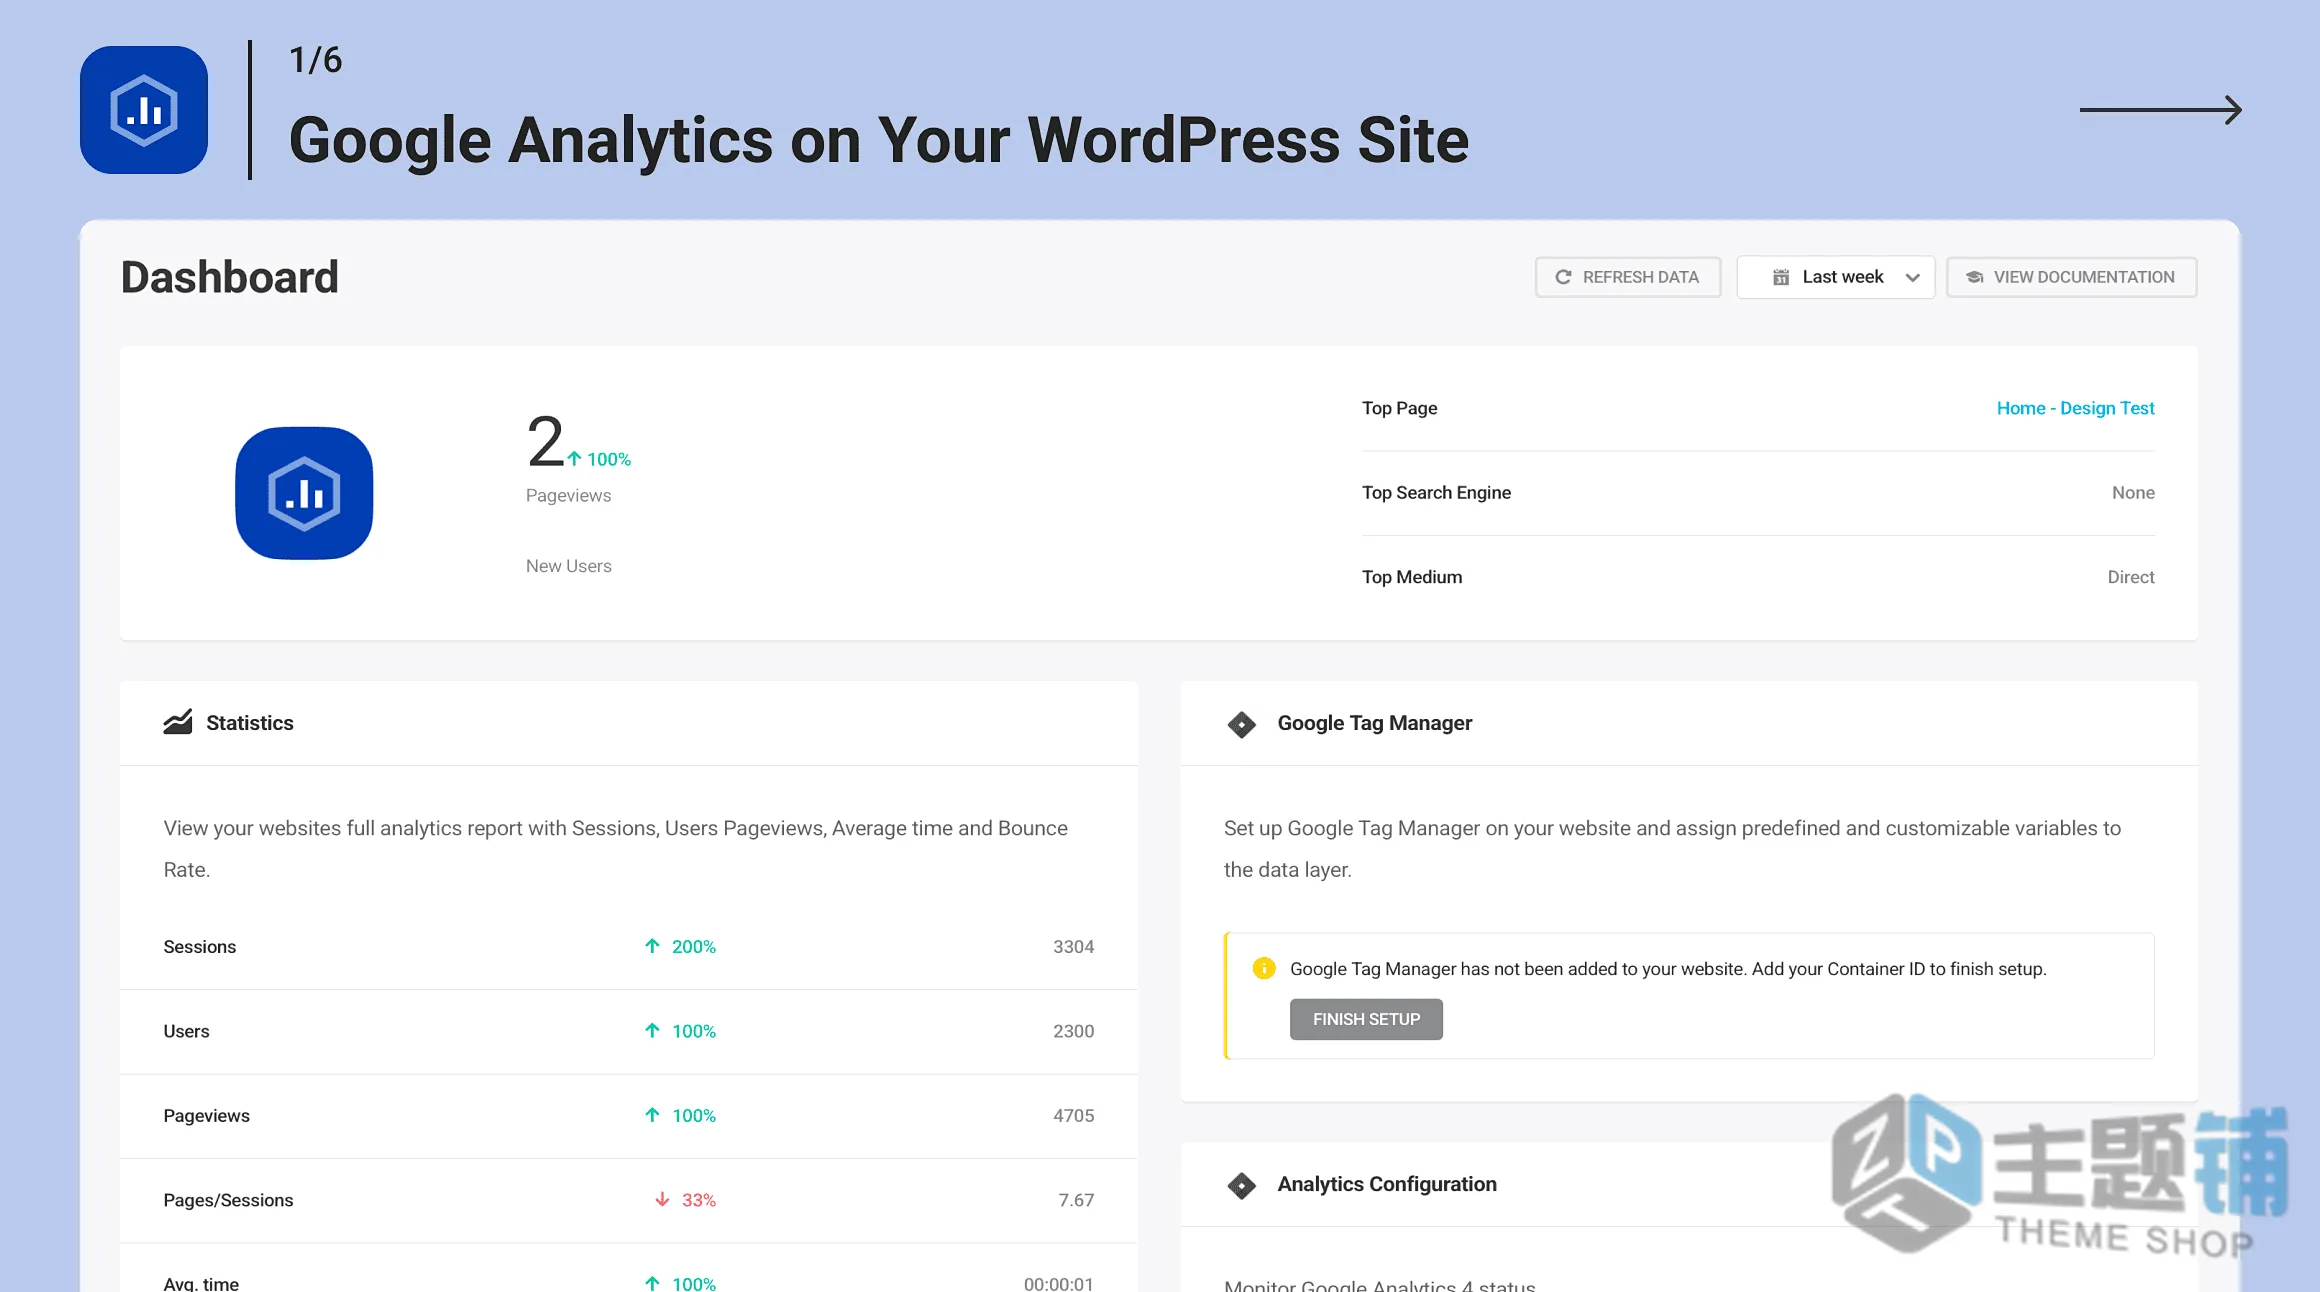Click the Refresh Data button

click(x=1627, y=277)
